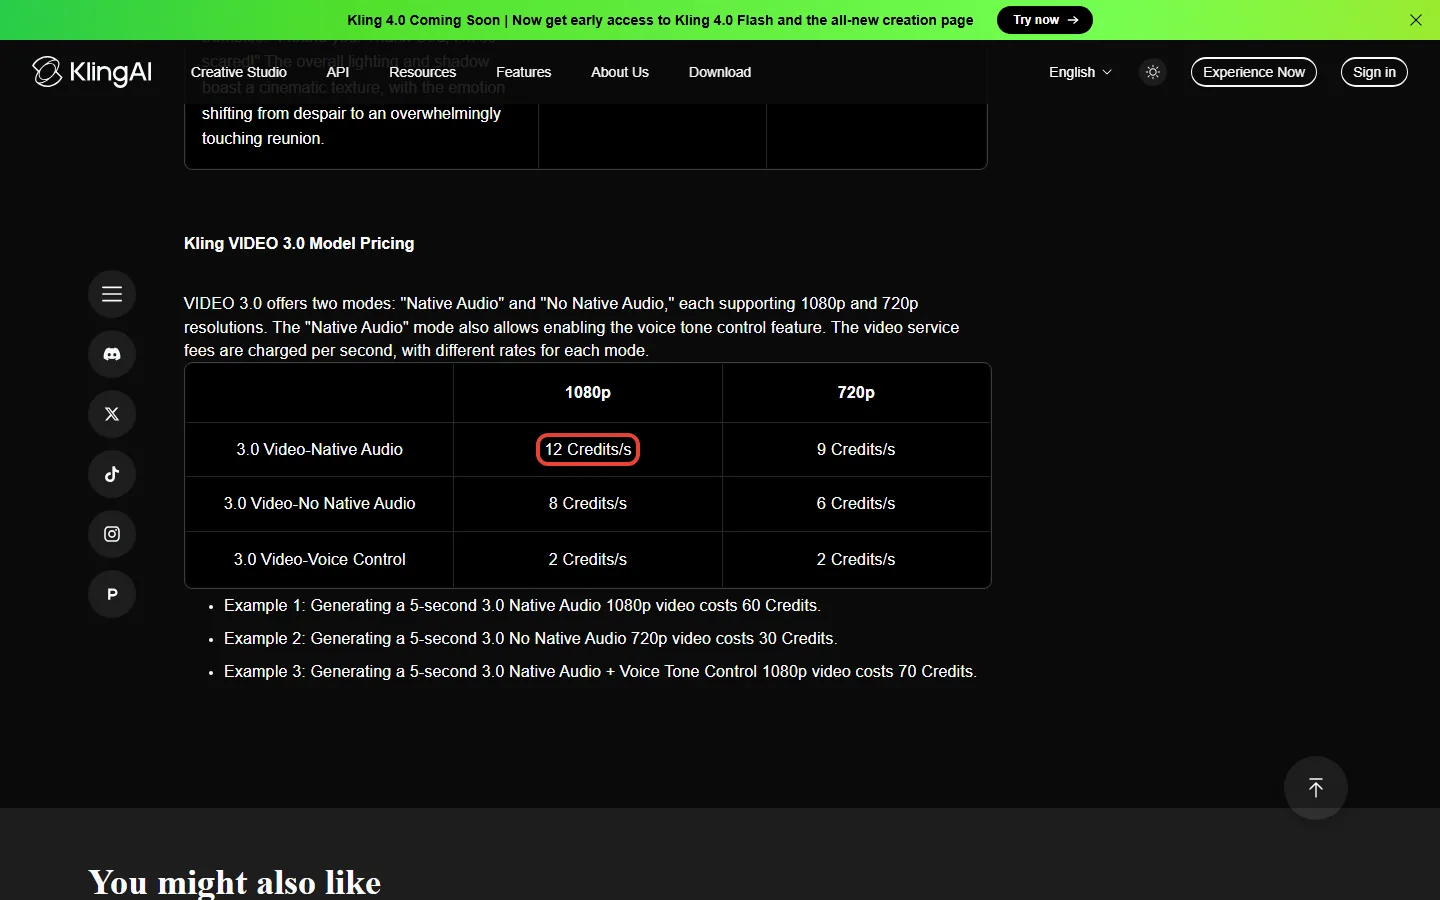
Task: Visit the X social icon
Action: click(x=112, y=414)
